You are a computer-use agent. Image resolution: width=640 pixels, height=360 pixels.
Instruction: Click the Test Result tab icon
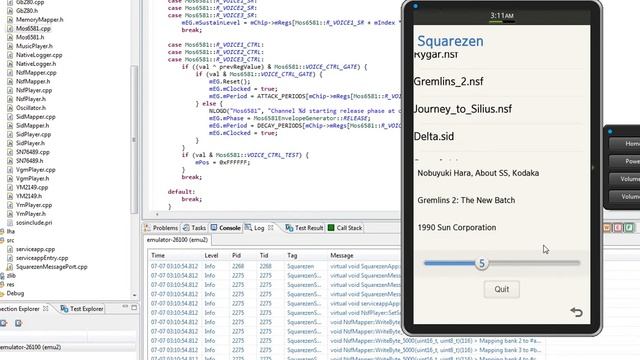click(289, 228)
